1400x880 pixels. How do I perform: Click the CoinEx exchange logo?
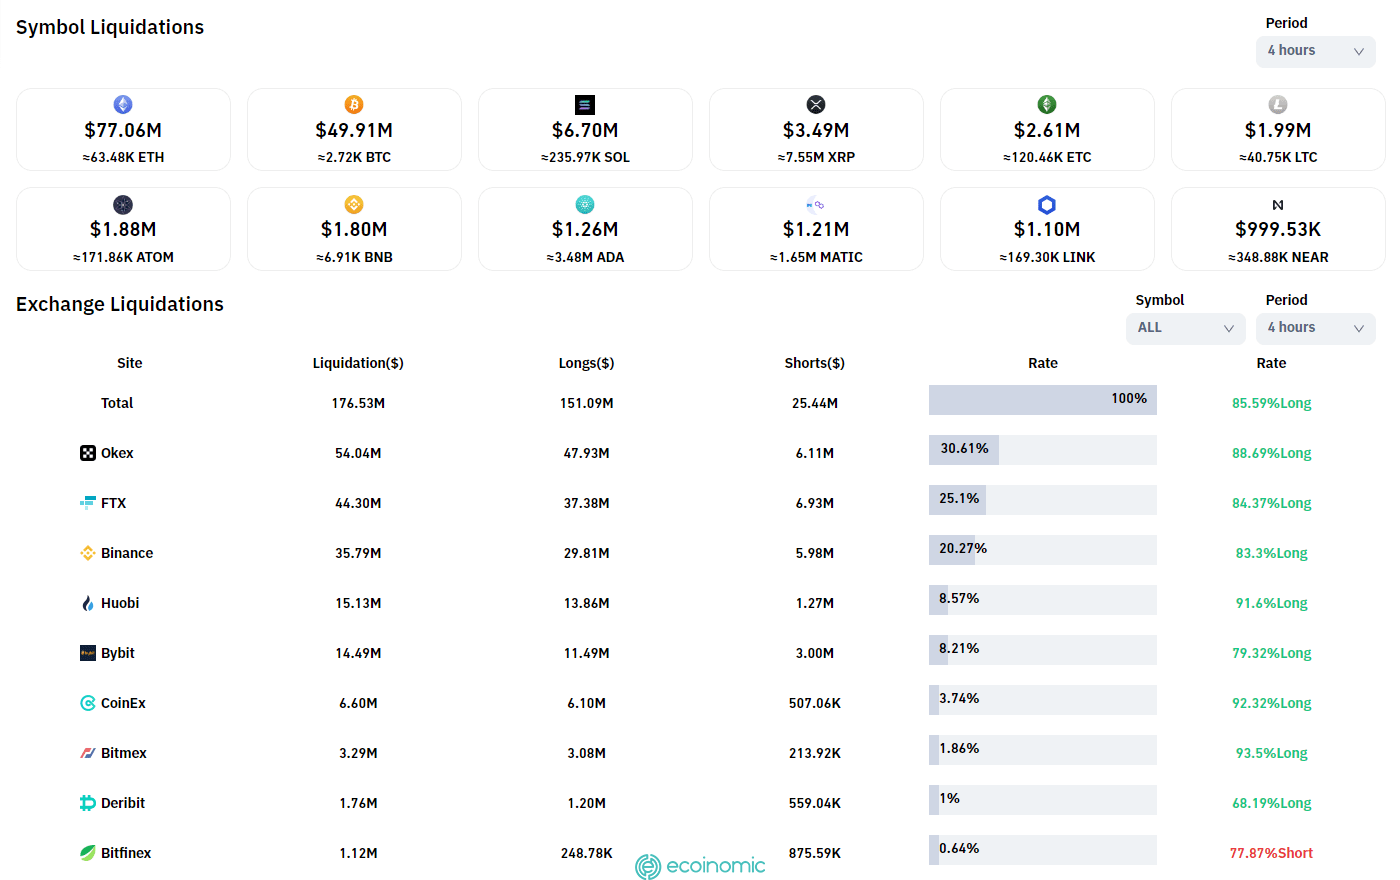(88, 703)
